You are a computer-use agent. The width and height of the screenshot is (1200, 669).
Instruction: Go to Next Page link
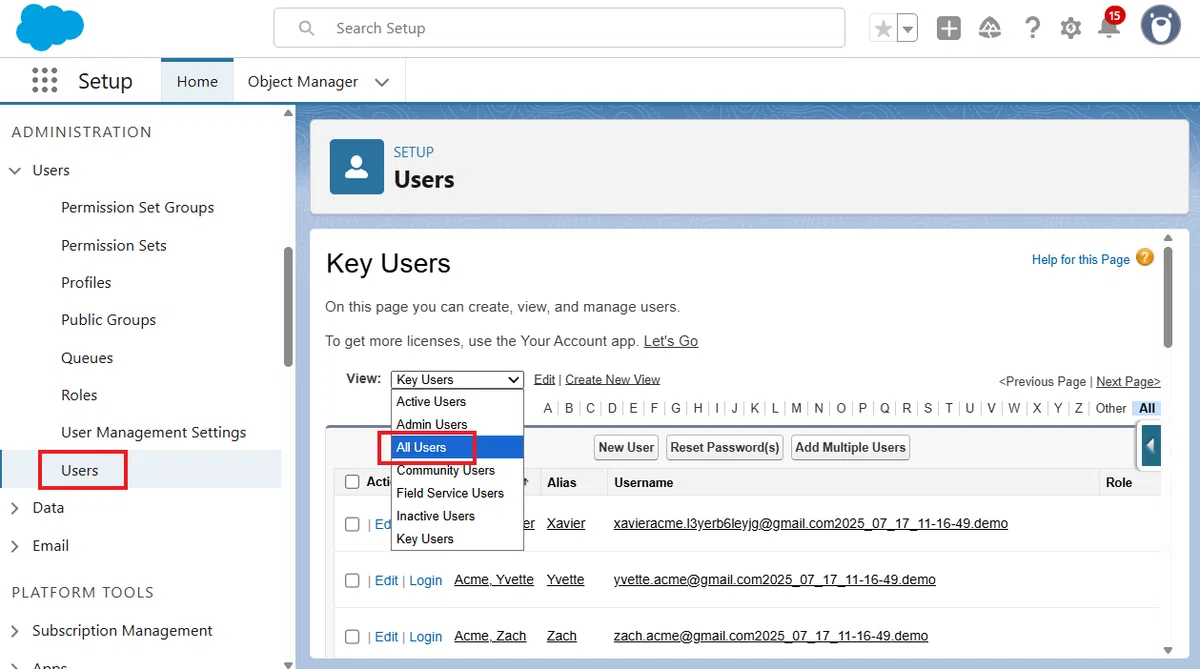[1128, 382]
